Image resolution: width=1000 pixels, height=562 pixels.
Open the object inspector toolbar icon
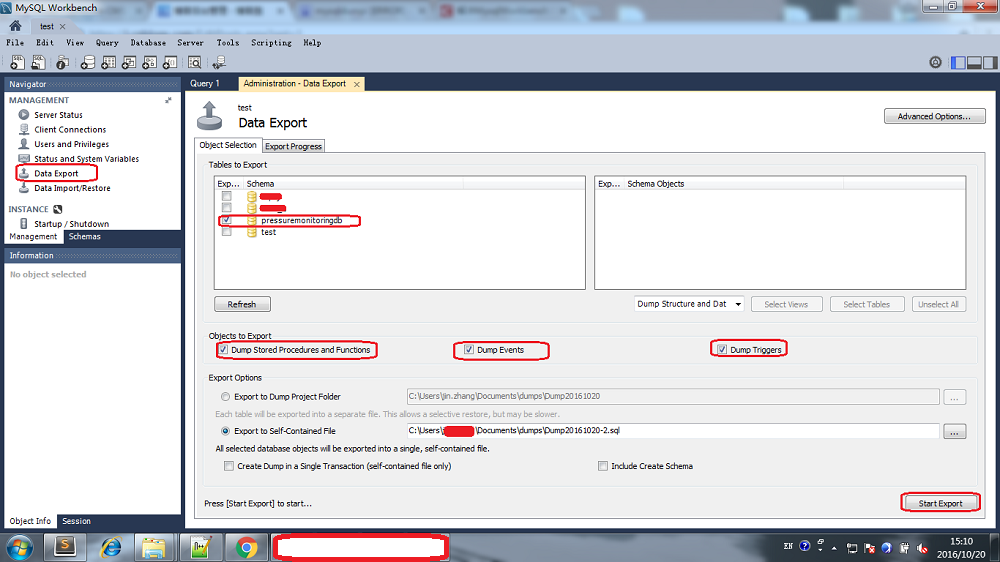click(62, 62)
